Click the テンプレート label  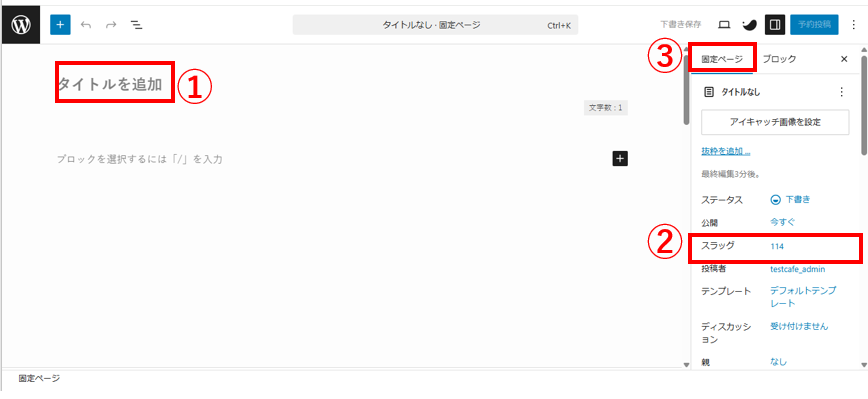(726, 291)
